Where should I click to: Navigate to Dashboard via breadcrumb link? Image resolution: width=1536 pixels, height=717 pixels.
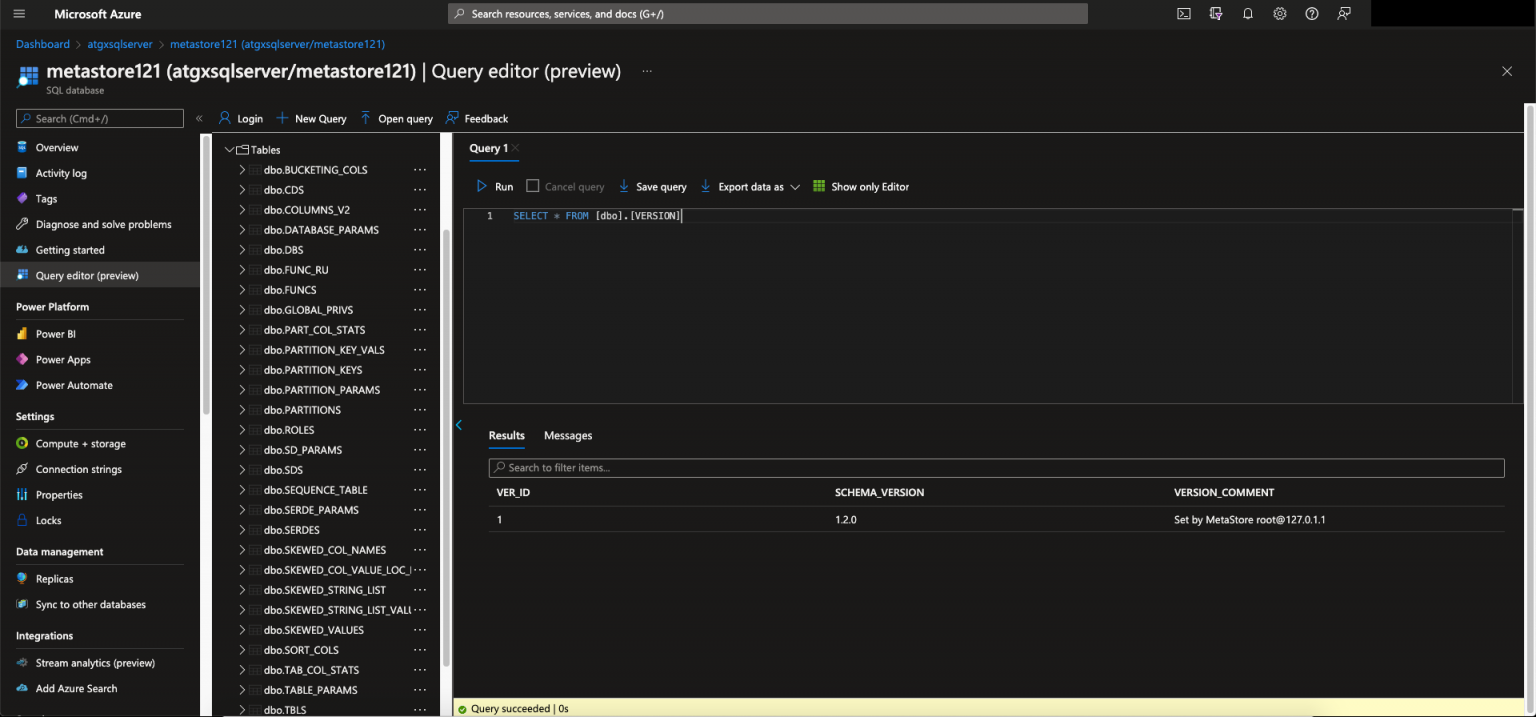click(42, 44)
